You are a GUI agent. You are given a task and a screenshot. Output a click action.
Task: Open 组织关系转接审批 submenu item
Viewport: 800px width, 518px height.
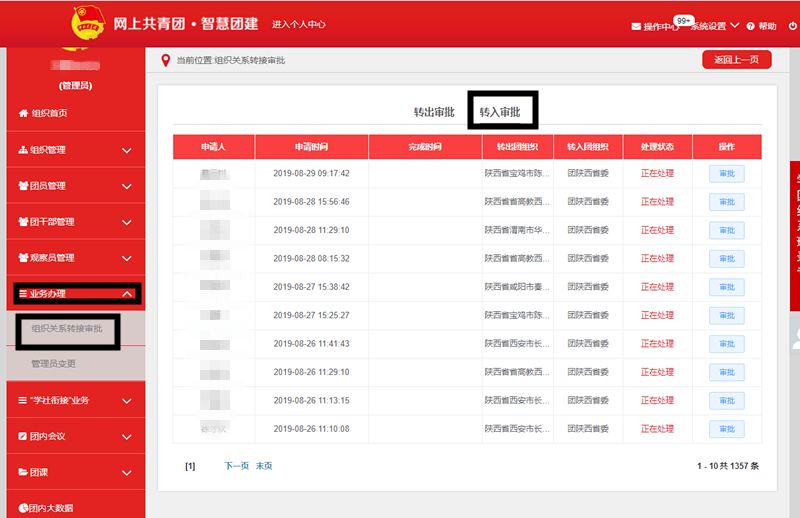pos(67,329)
